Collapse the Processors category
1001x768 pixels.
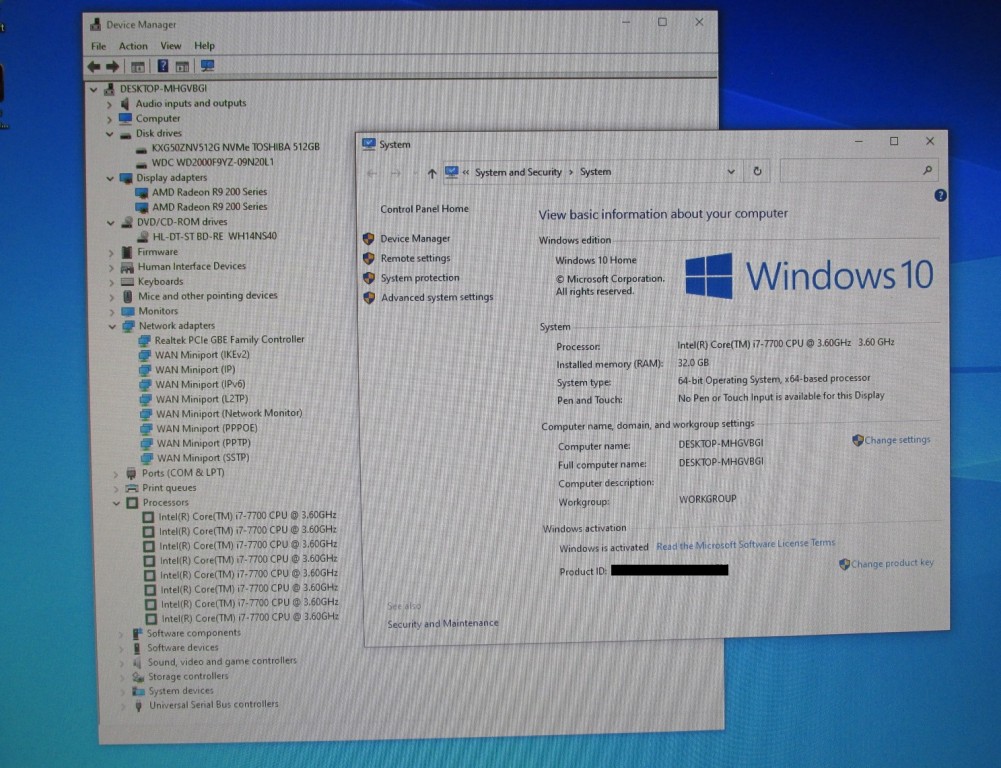point(116,503)
